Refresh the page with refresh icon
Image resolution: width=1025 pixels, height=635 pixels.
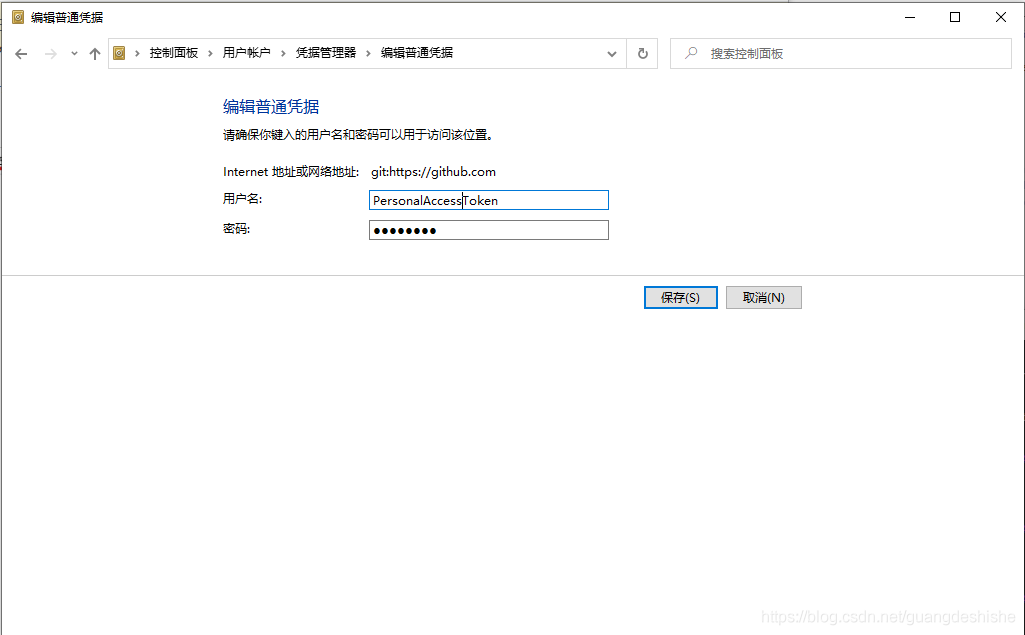643,54
